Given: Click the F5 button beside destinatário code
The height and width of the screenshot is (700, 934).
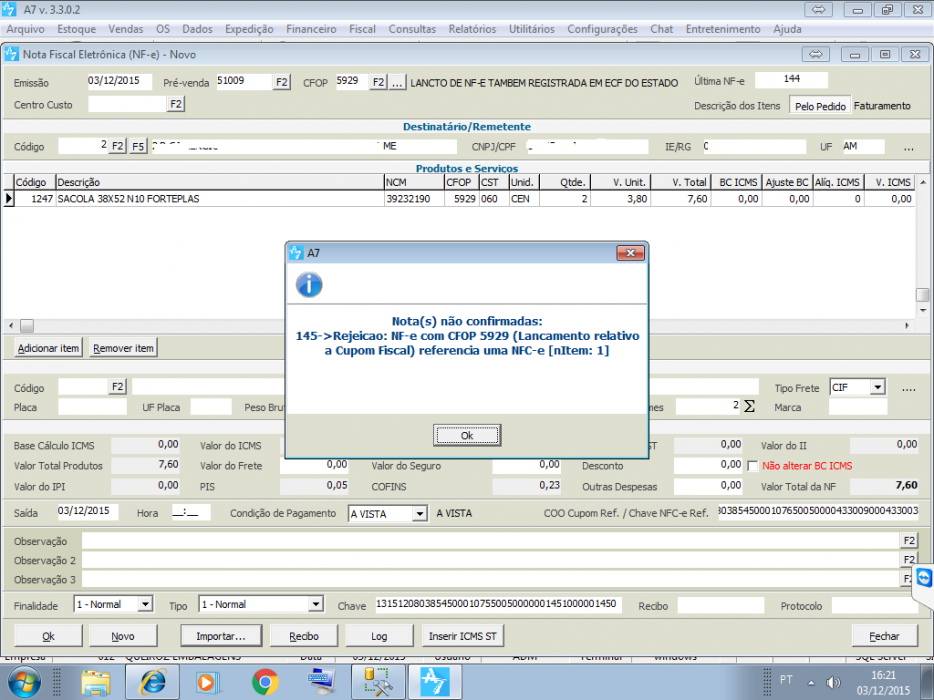Looking at the screenshot, I should coord(138,146).
